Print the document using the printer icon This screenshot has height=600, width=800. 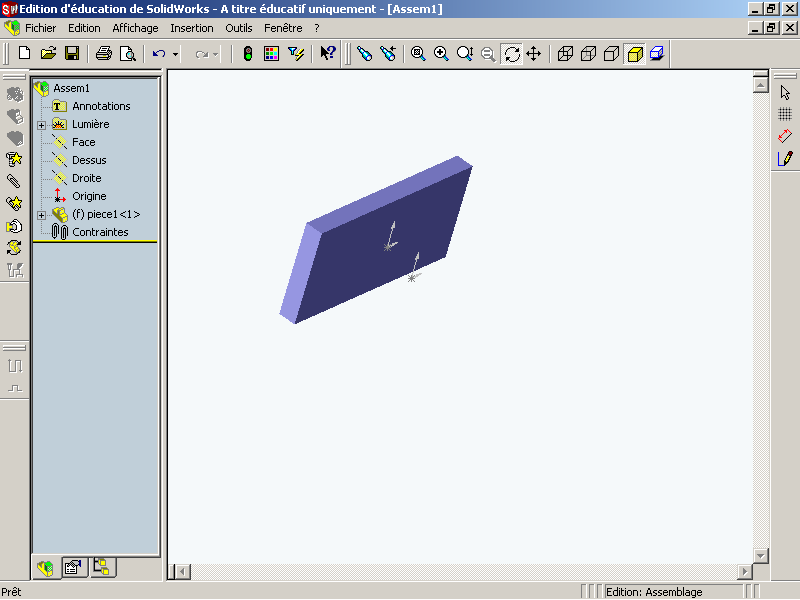click(104, 53)
